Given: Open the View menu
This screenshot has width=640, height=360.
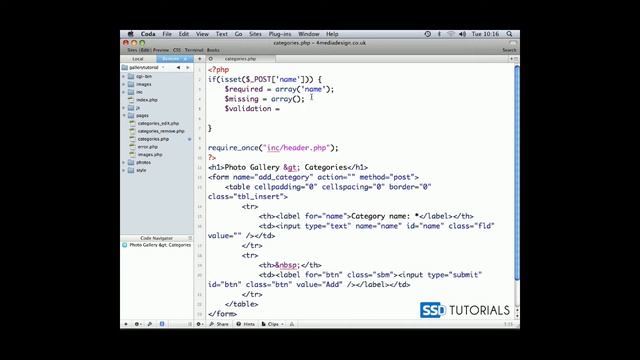Looking at the screenshot, I should 202,34.
